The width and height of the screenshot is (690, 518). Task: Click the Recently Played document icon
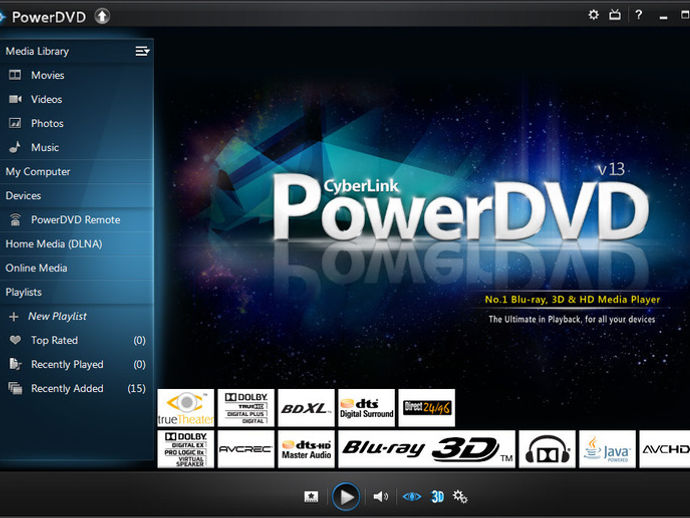[x=15, y=364]
